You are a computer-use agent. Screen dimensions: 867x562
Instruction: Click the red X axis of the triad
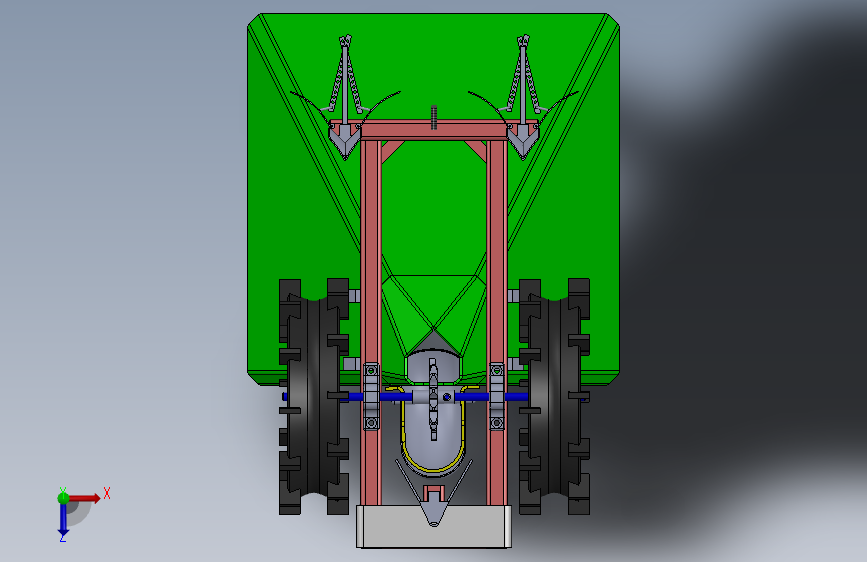click(x=86, y=498)
